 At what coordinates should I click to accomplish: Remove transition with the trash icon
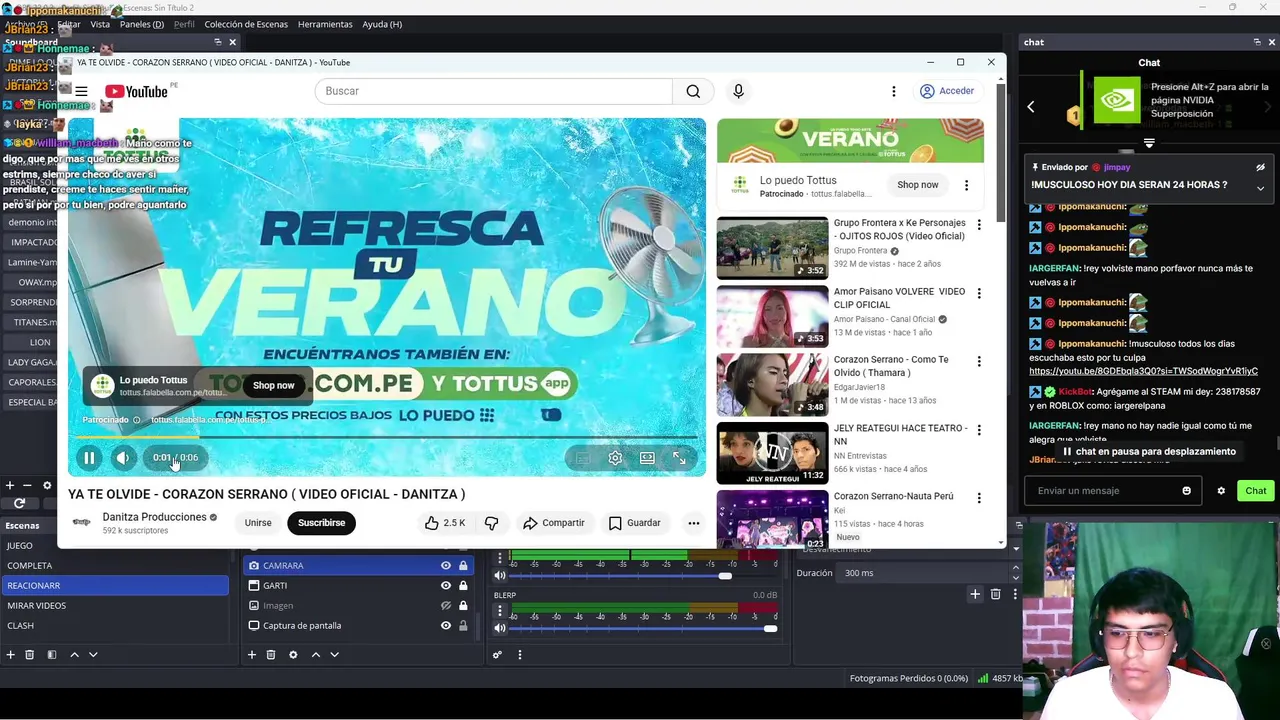point(995,594)
